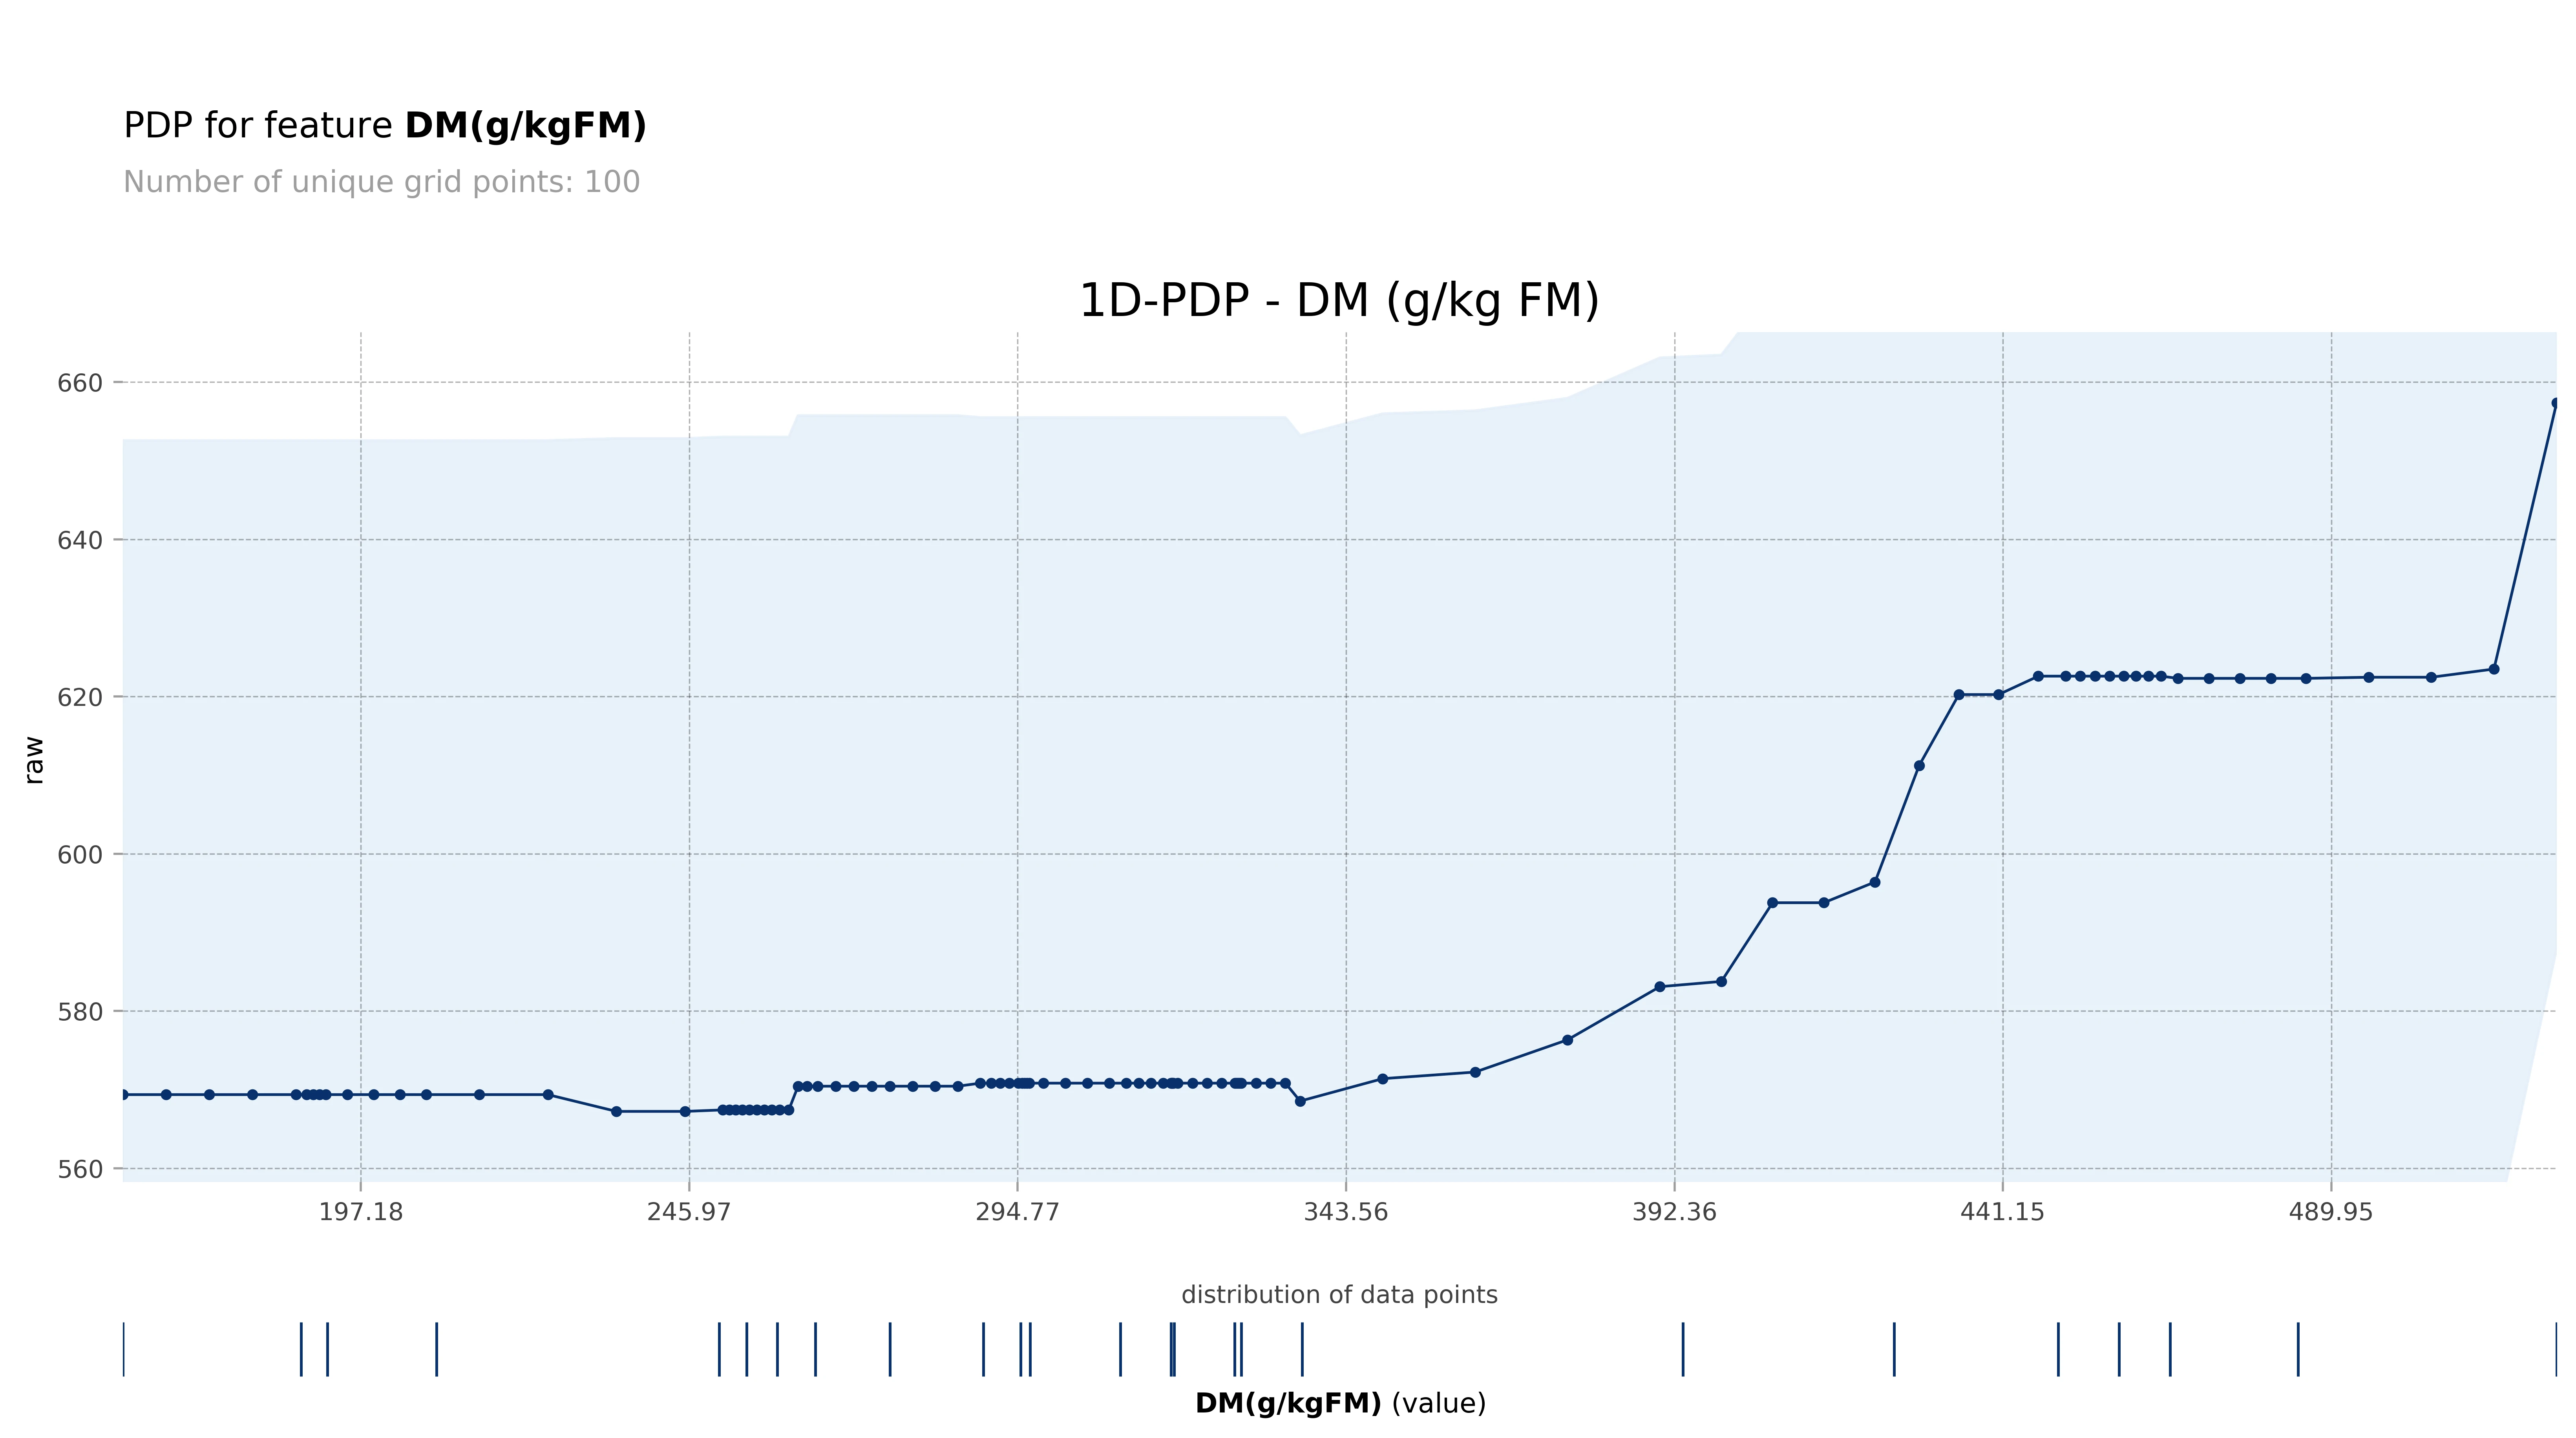Click the 441.15 x-axis tick label
This screenshot has height=1438, width=2576.
coord(2002,1212)
